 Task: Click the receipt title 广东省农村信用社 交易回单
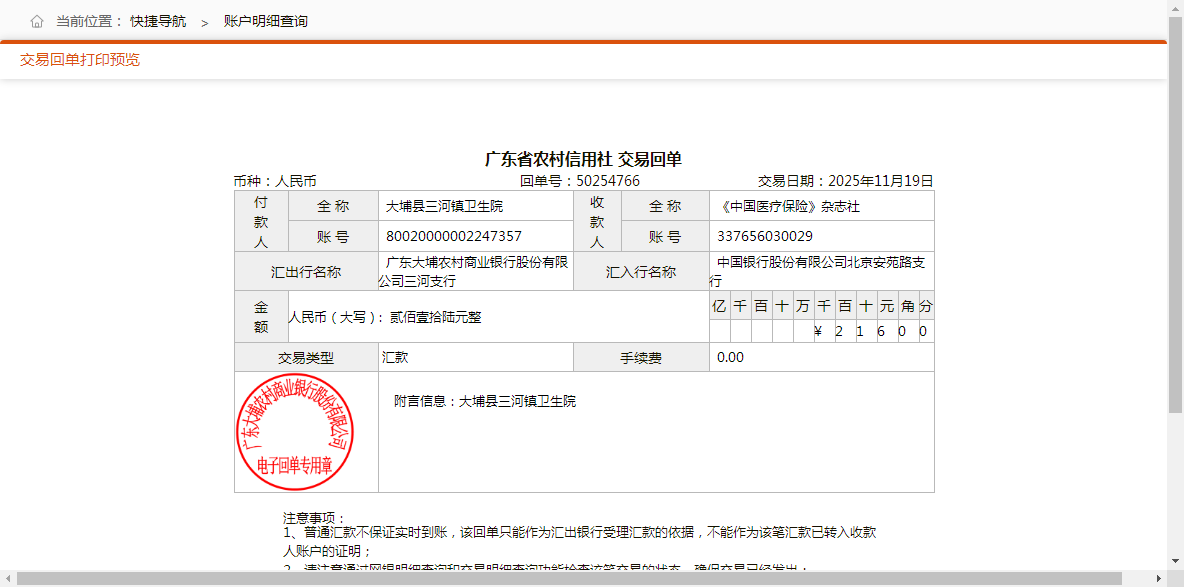coord(583,160)
